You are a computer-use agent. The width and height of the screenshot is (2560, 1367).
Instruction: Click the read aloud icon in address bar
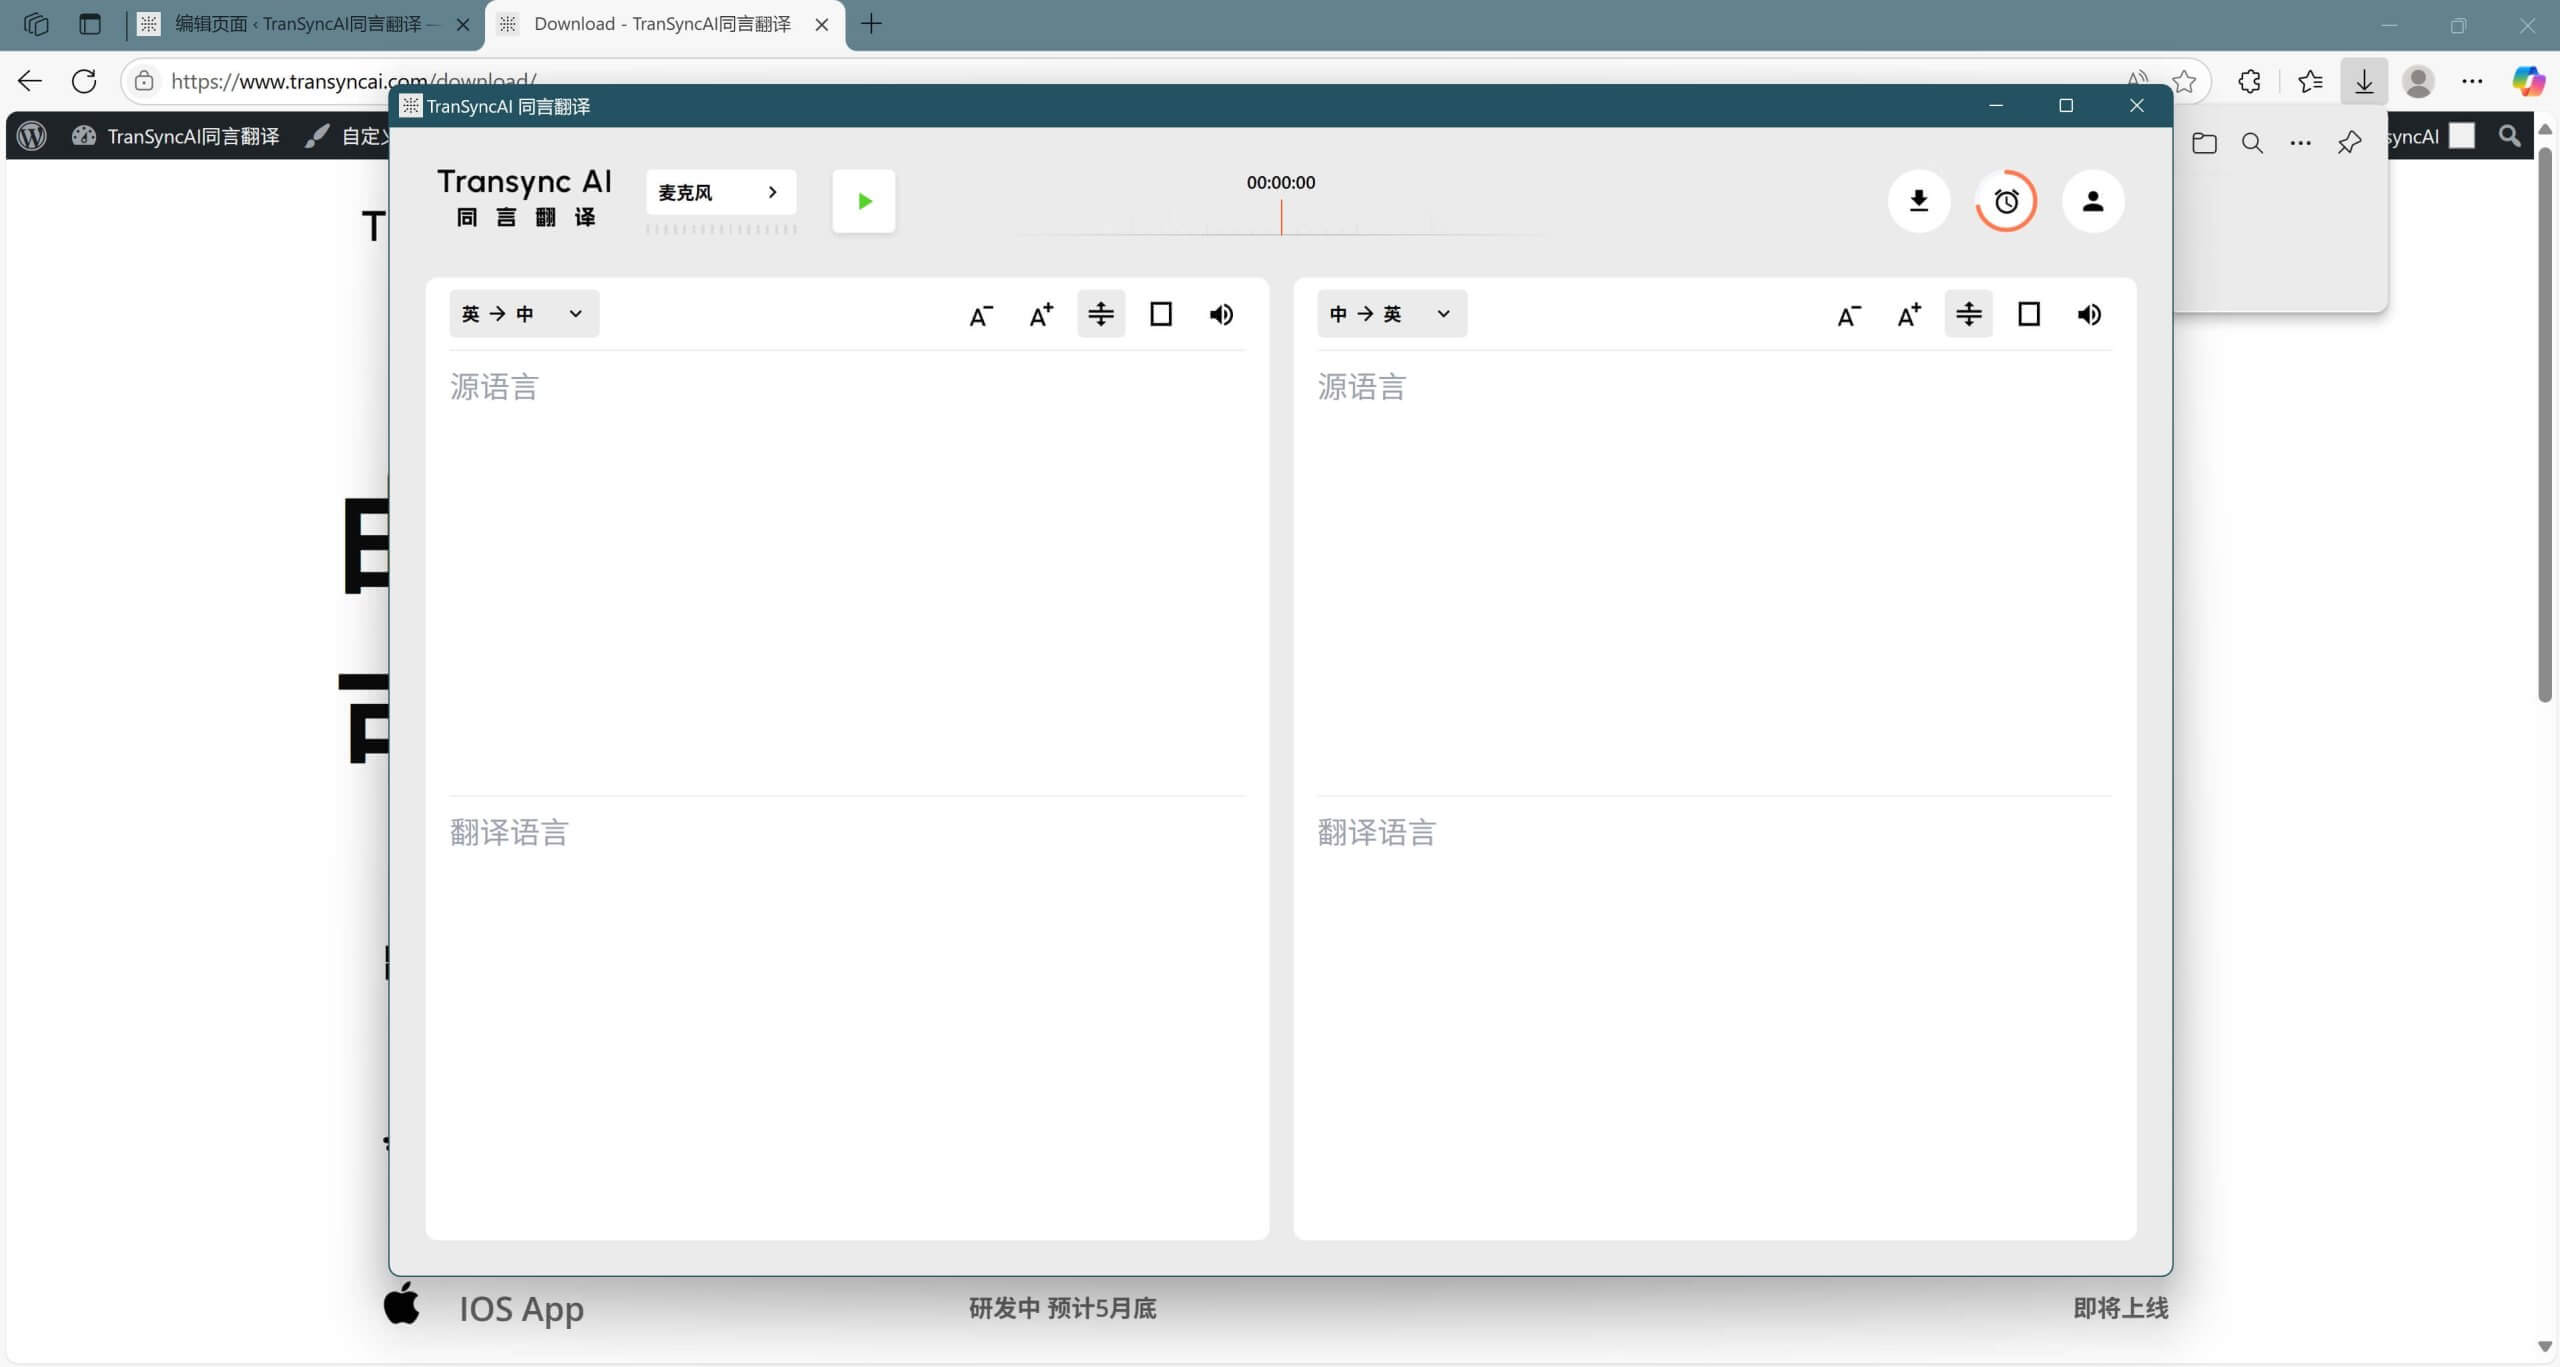(x=2137, y=81)
